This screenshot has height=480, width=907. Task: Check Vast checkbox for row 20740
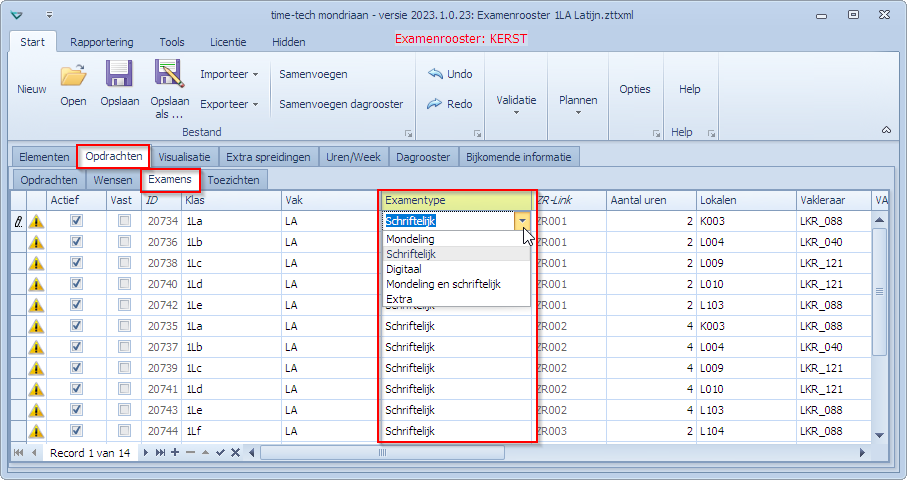pos(124,284)
